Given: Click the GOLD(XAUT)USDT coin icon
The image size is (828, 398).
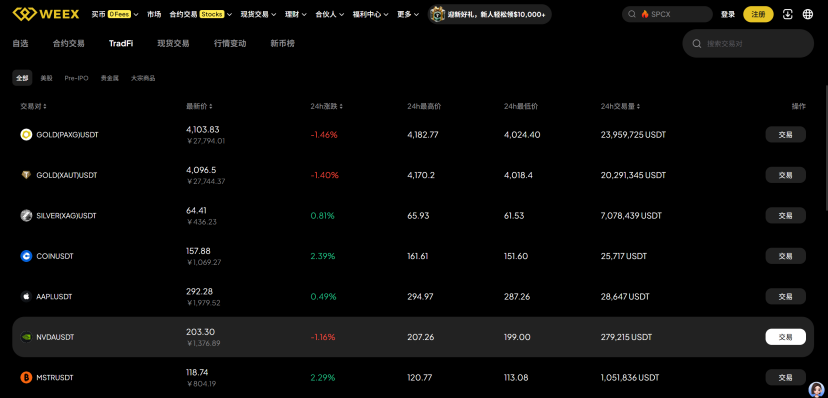Looking at the screenshot, I should click(26, 175).
